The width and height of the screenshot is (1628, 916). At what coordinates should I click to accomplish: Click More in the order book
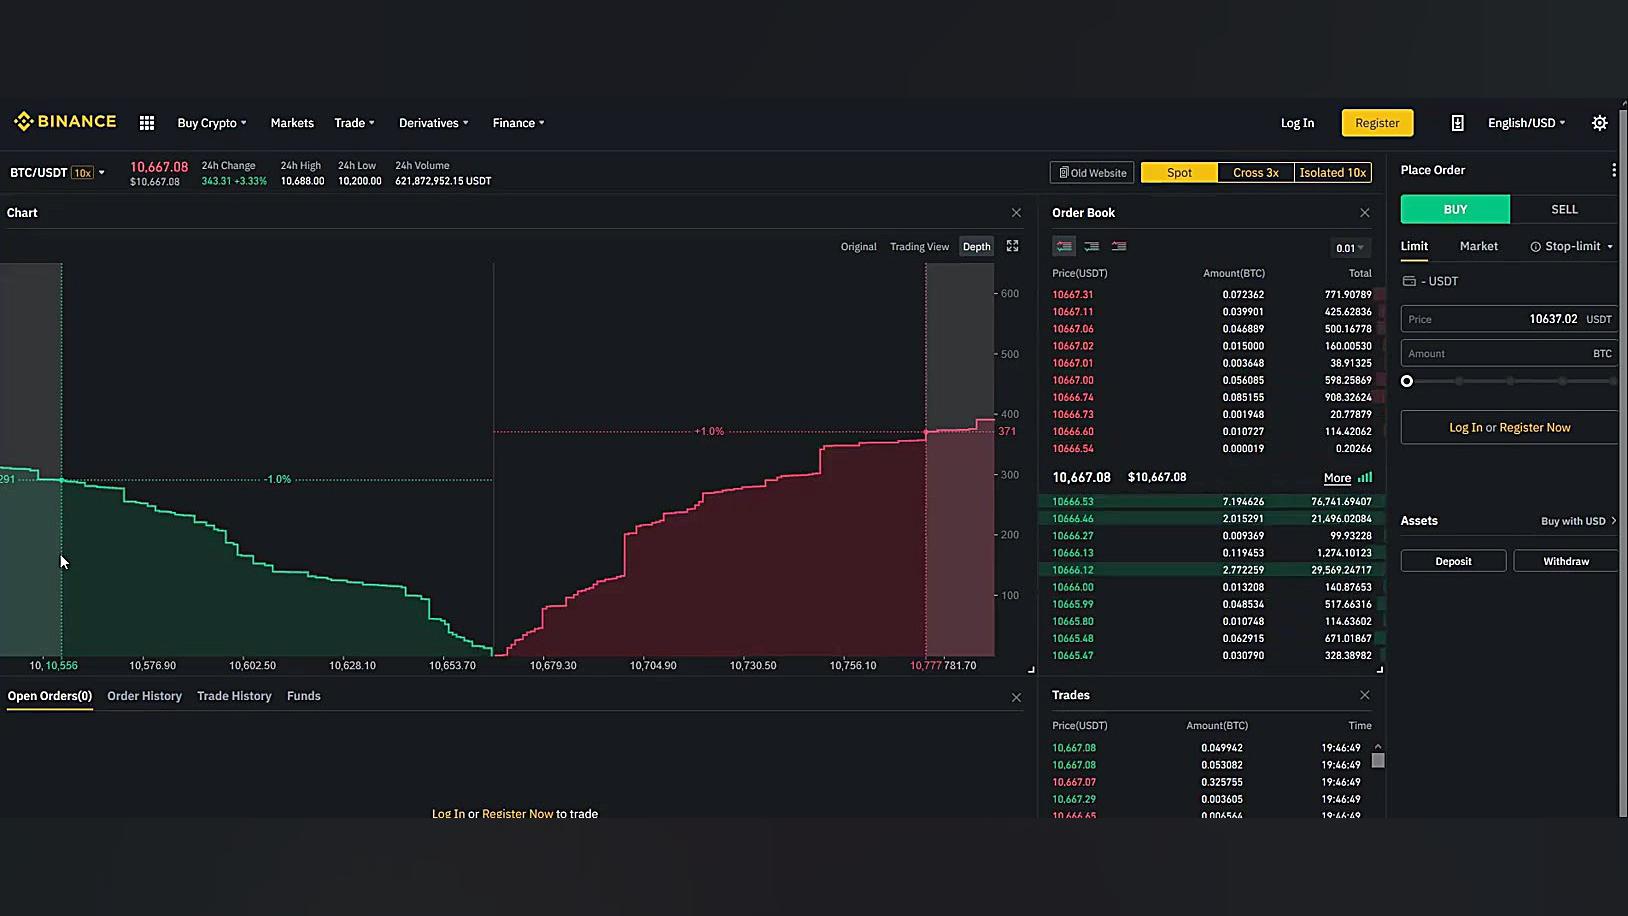coord(1337,478)
